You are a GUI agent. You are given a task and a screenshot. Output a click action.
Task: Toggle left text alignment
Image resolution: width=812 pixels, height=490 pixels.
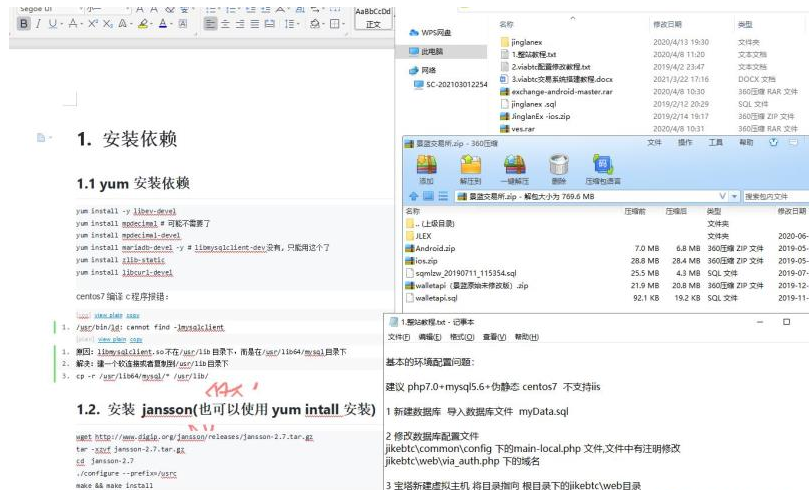click(x=210, y=24)
